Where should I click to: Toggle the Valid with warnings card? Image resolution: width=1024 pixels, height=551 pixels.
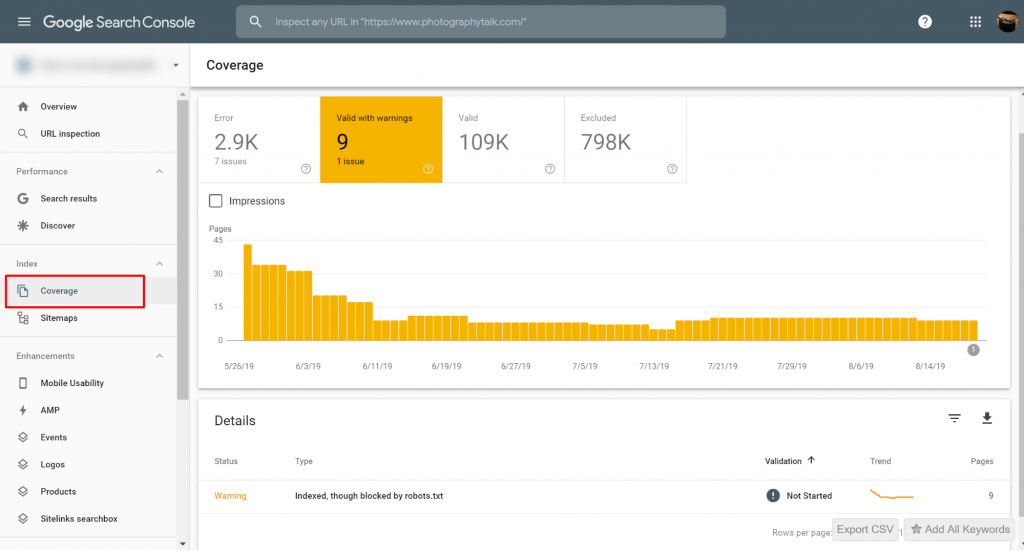[380, 139]
